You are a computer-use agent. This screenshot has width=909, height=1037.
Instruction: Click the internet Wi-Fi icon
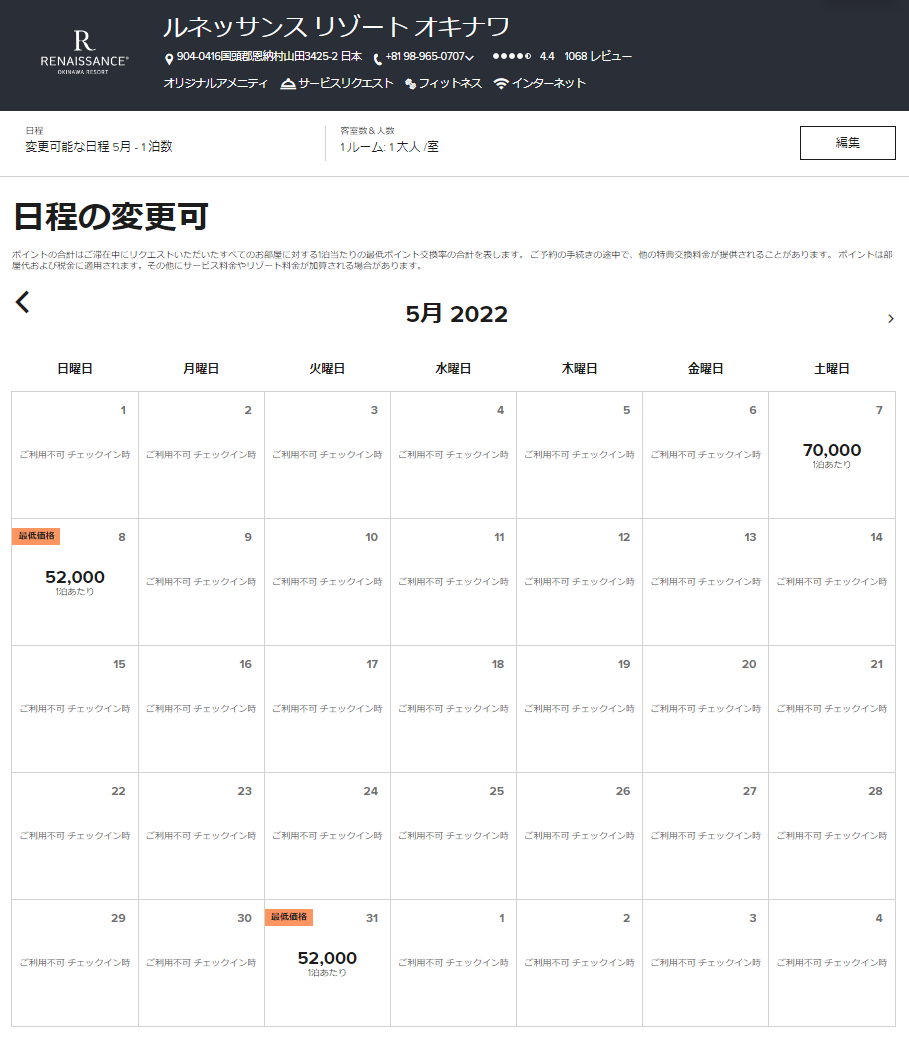click(501, 84)
